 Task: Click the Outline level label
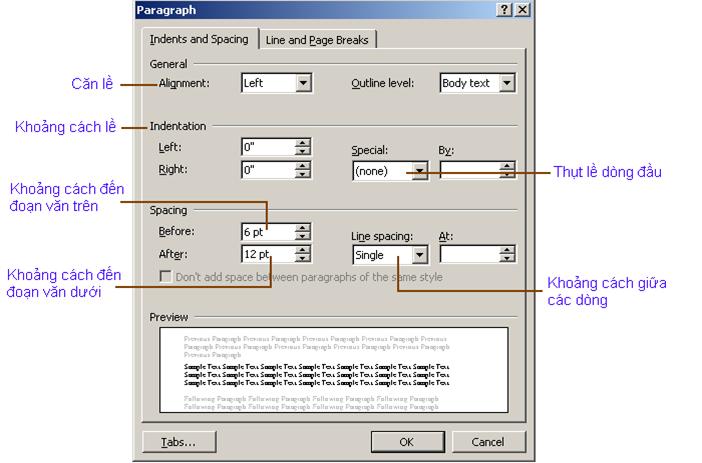coord(382,83)
